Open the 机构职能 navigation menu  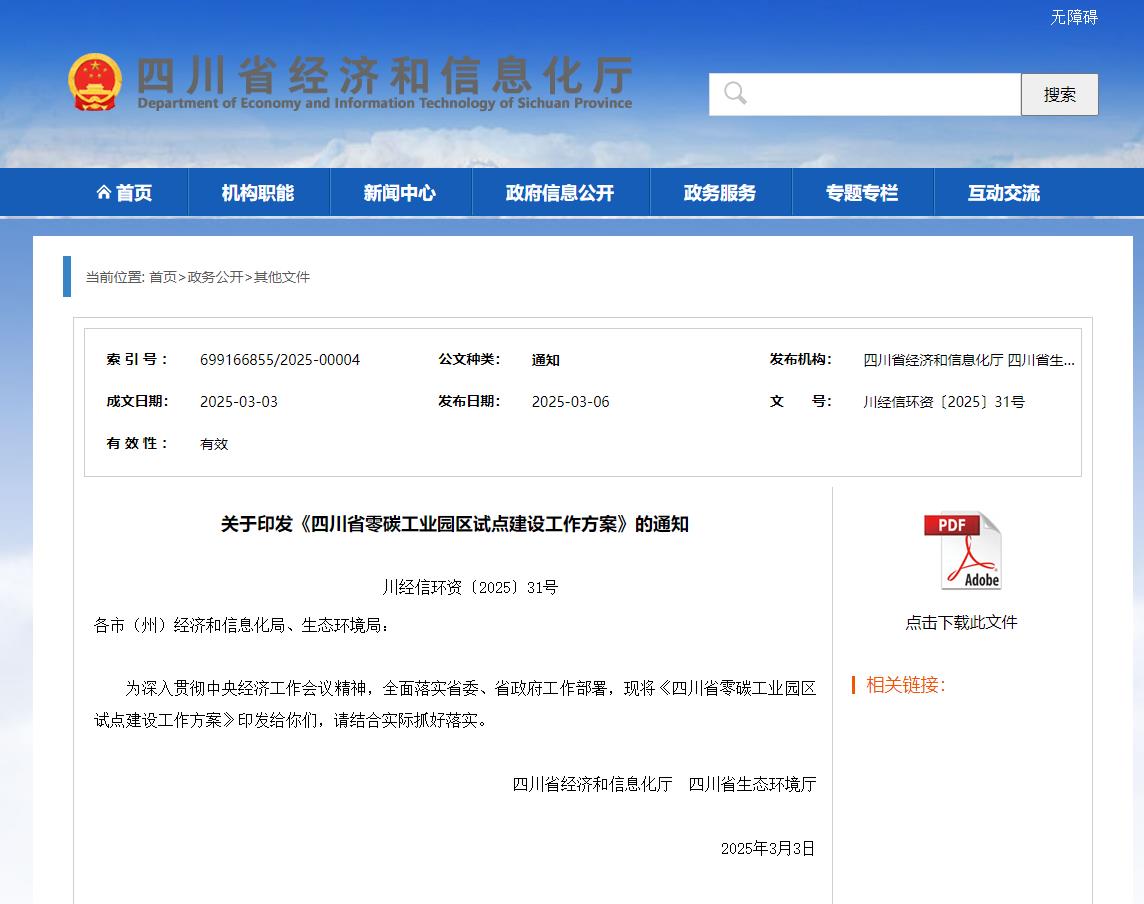tap(258, 193)
